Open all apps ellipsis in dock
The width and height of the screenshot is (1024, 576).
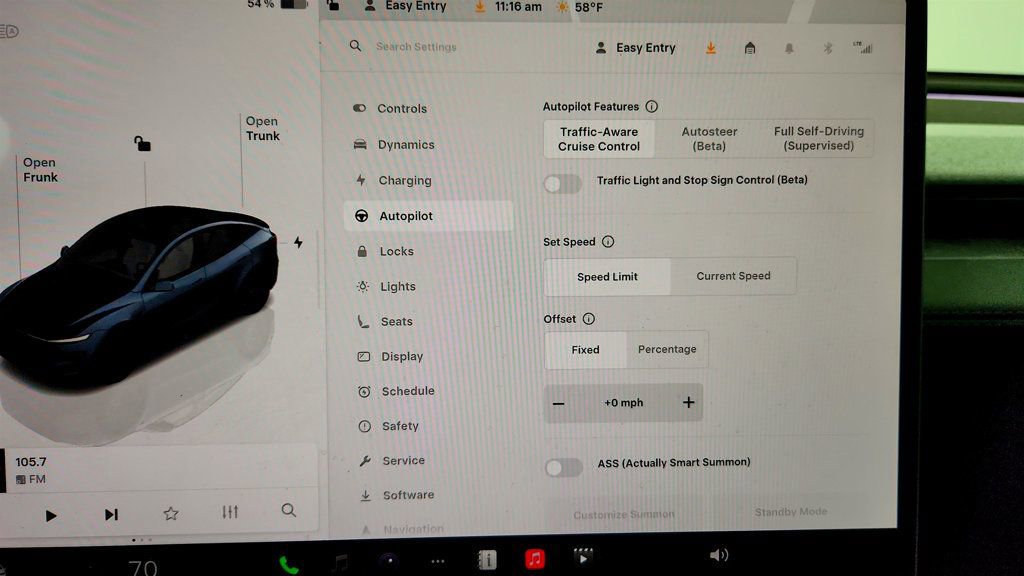438,561
